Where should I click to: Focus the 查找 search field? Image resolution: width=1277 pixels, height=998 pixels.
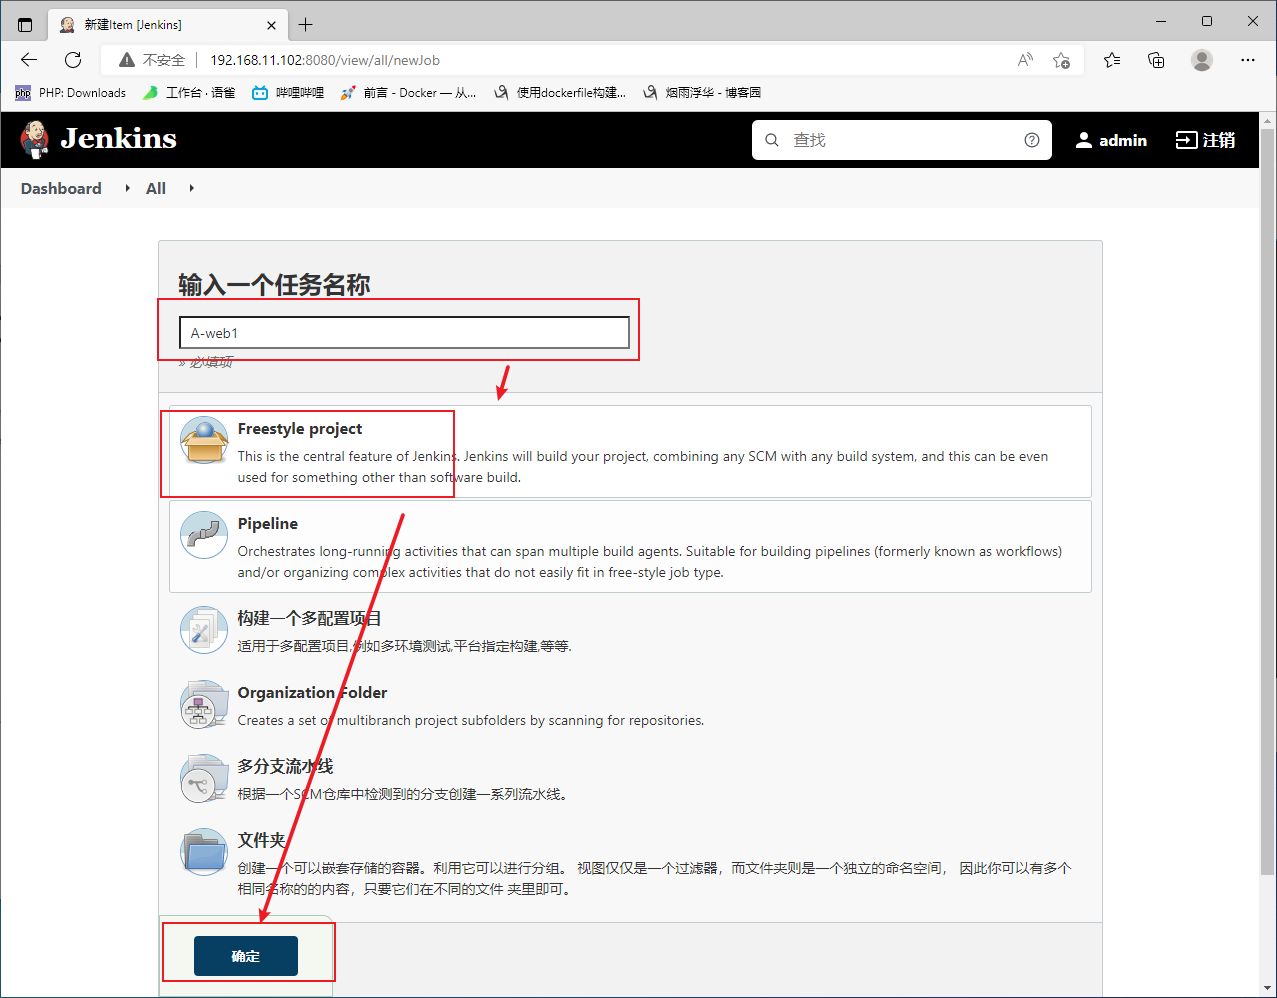(901, 140)
